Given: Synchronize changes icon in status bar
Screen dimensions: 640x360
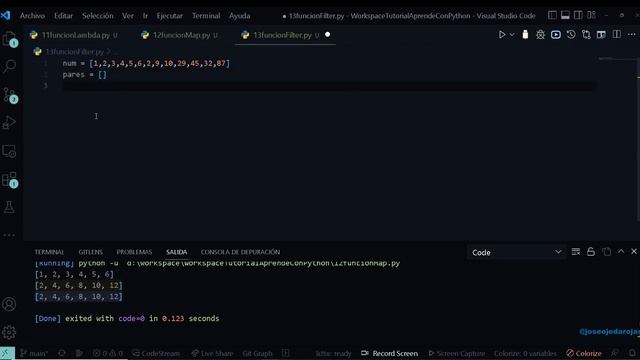Looking at the screenshot, I should (x=62, y=353).
